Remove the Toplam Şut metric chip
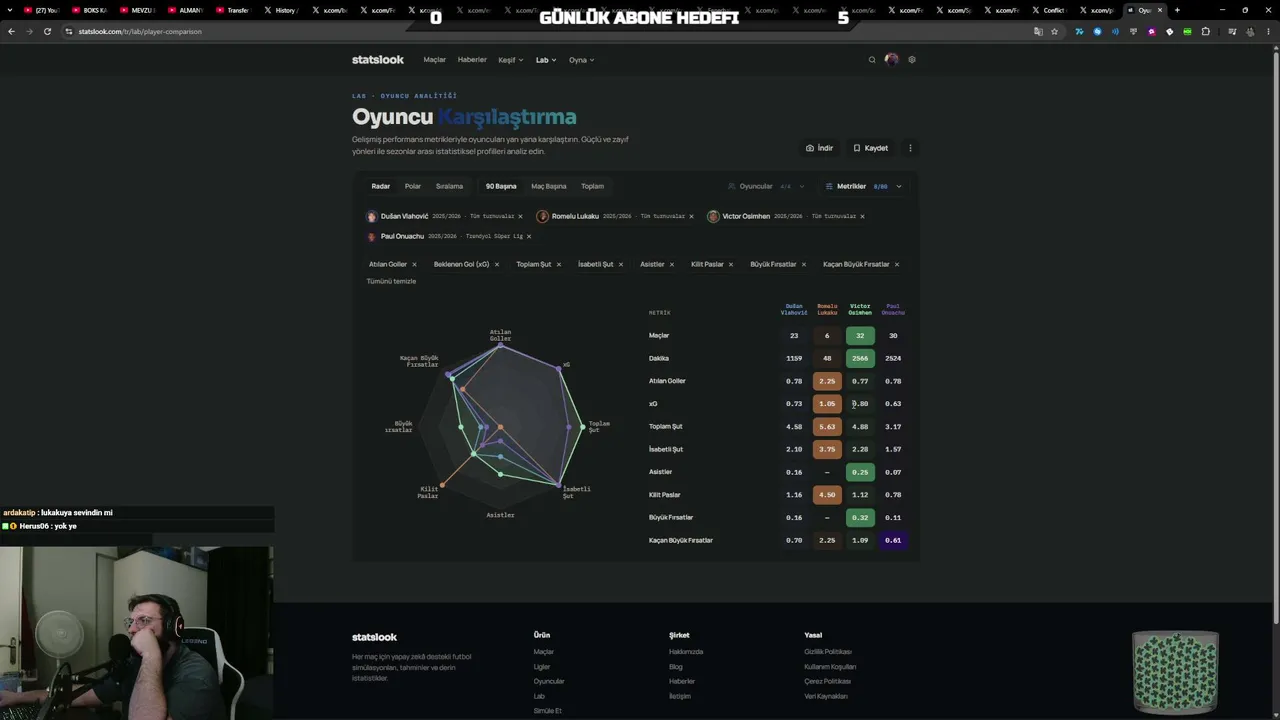The image size is (1280, 720). 558,264
